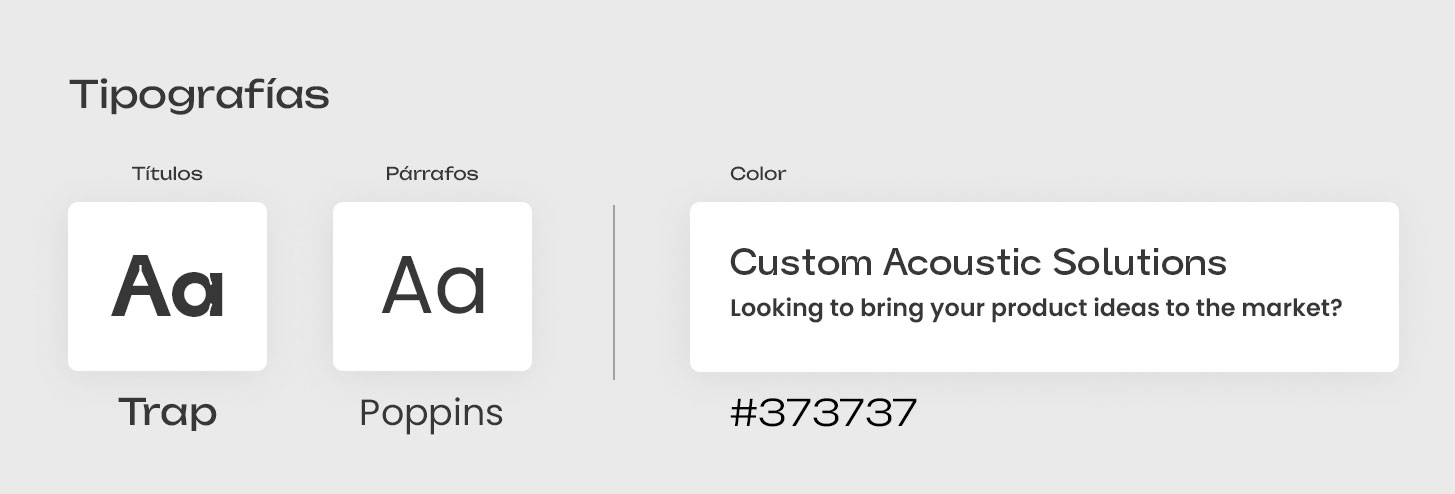
Task: Click the word Acoustic in headline
Action: [948, 262]
